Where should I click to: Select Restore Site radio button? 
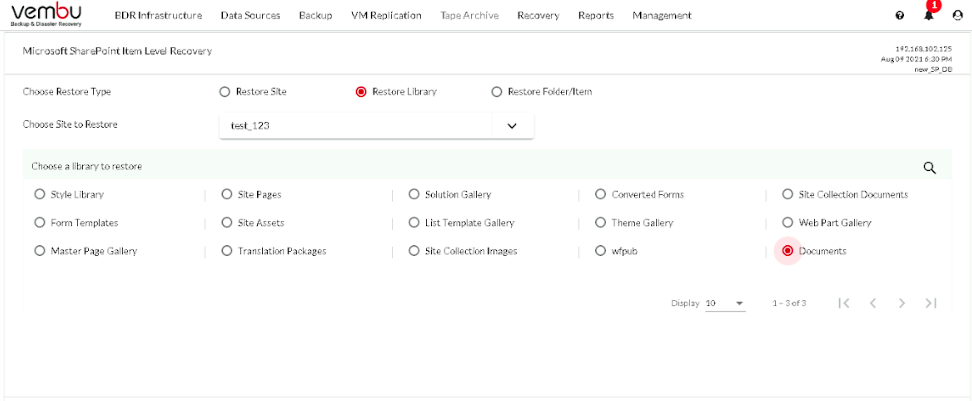tap(224, 92)
